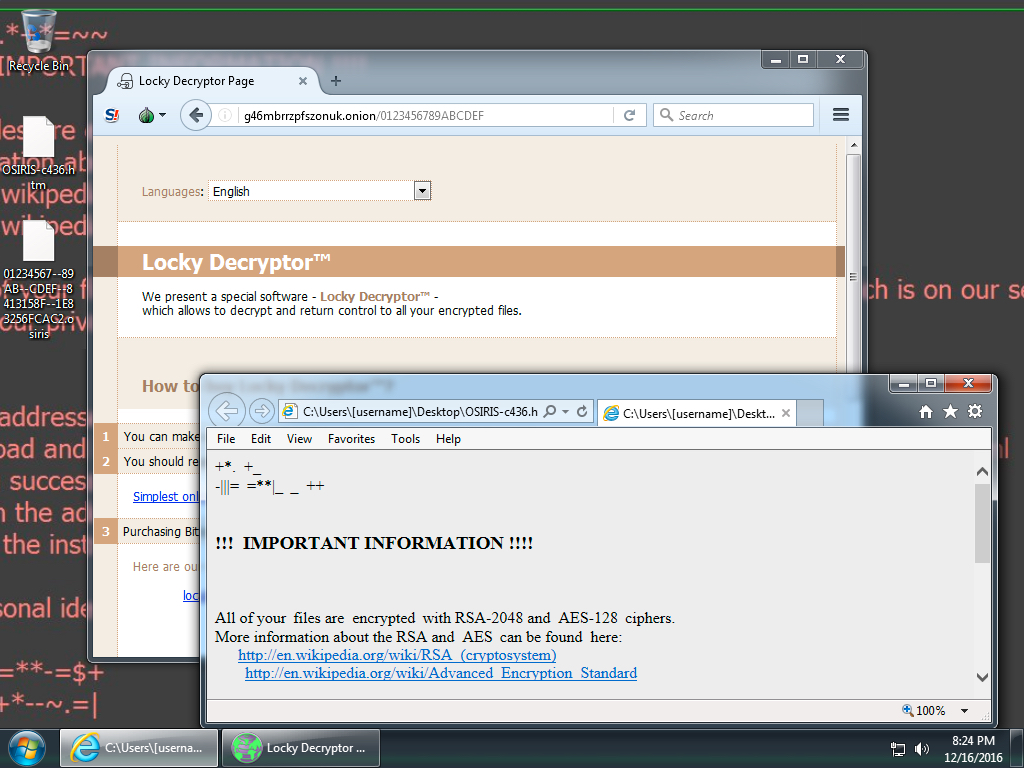
Task: Close the IE tab showing OSIRIS file
Action: point(786,413)
